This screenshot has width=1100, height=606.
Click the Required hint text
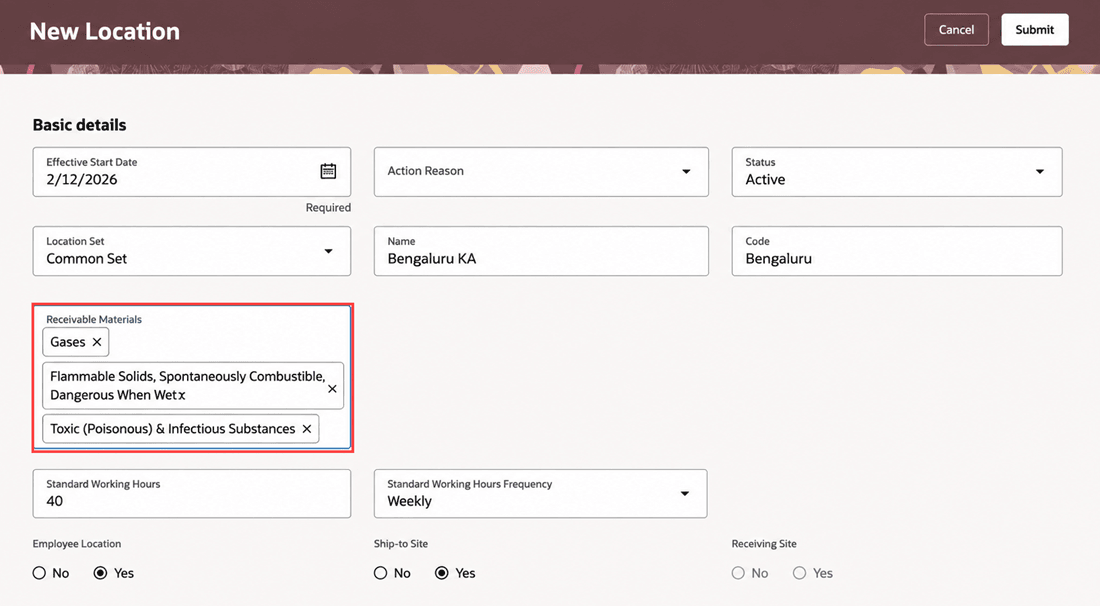328,208
